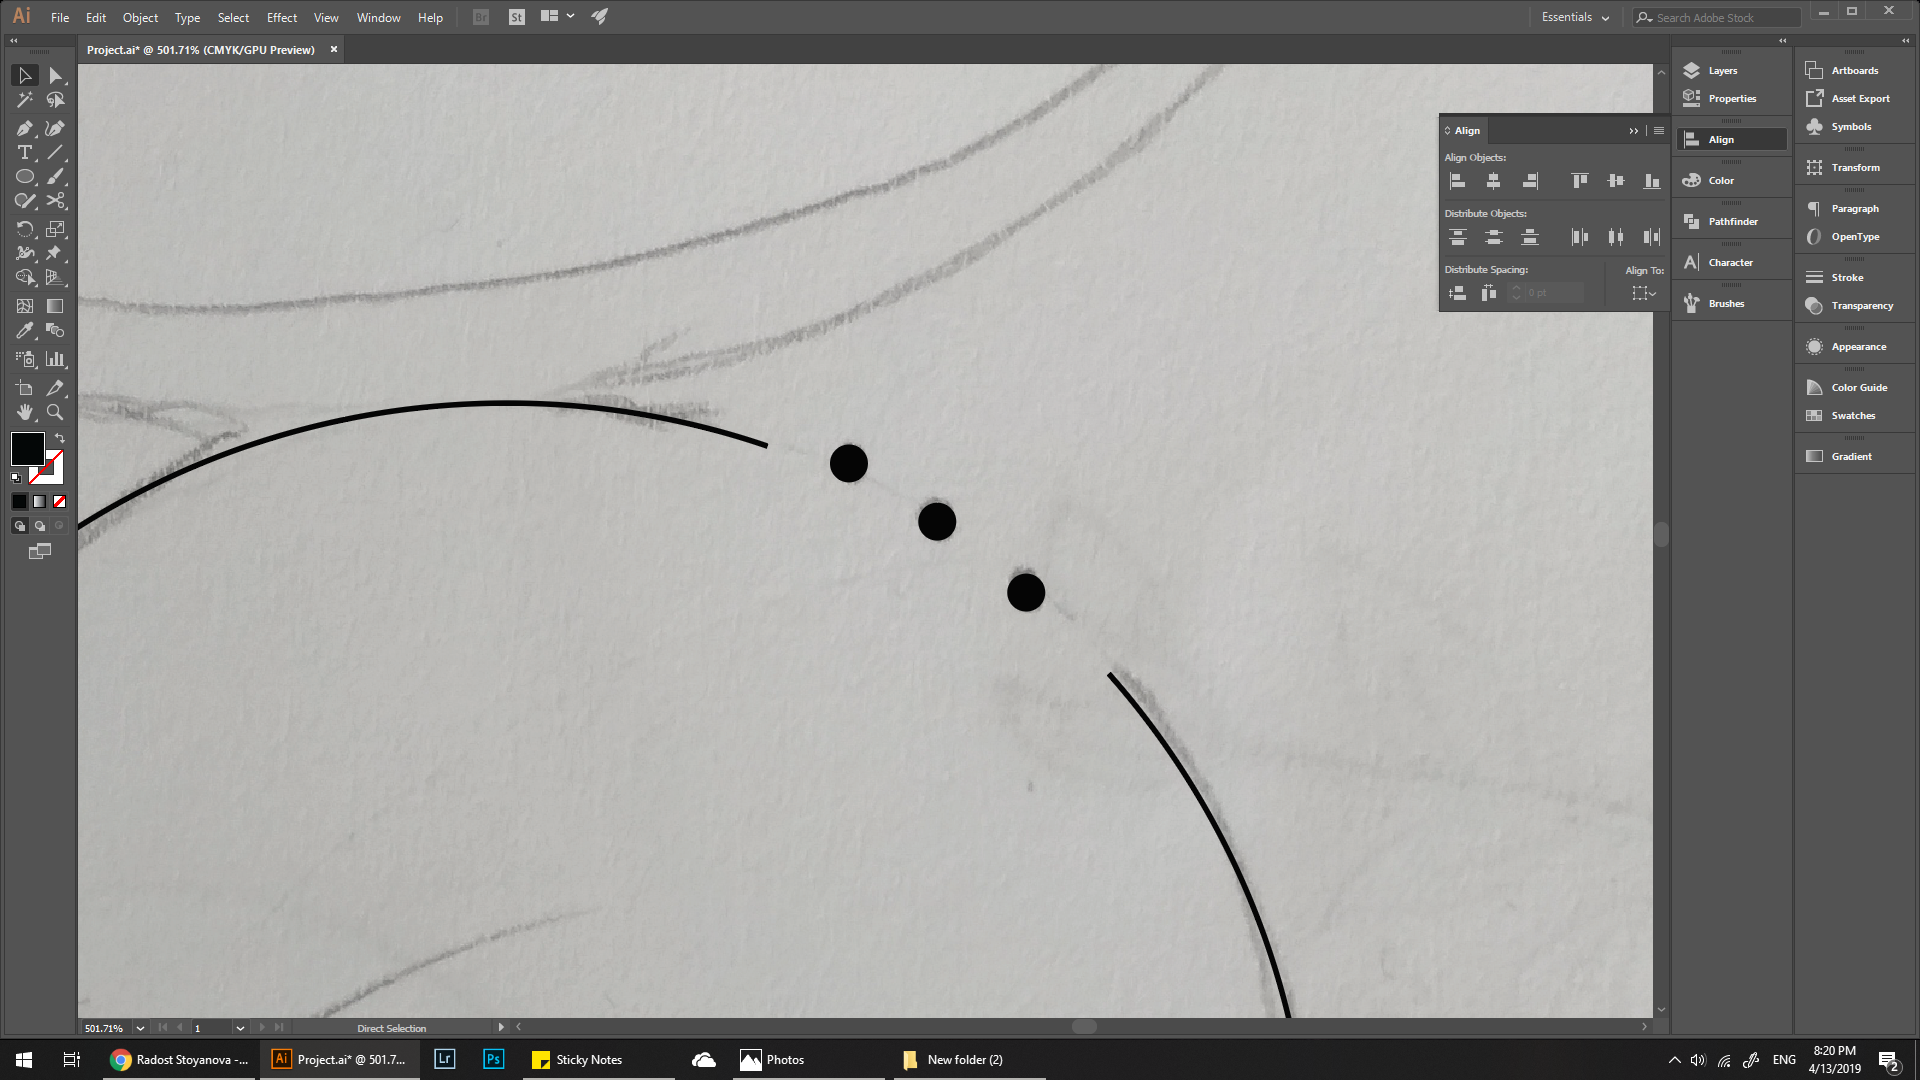1920x1080 pixels.
Task: Select the Type tool
Action: pyautogui.click(x=25, y=153)
